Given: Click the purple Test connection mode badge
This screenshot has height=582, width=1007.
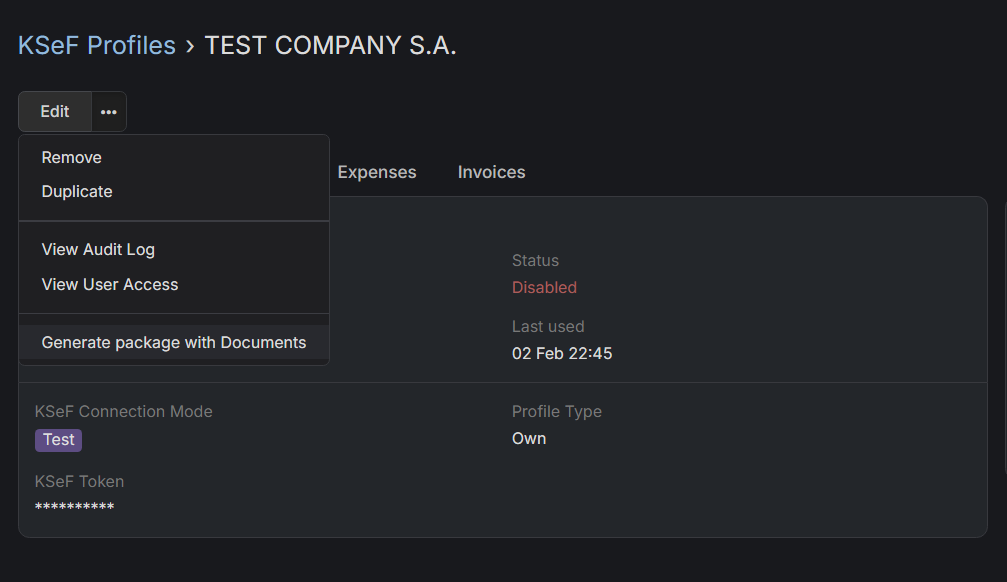Looking at the screenshot, I should click(59, 440).
